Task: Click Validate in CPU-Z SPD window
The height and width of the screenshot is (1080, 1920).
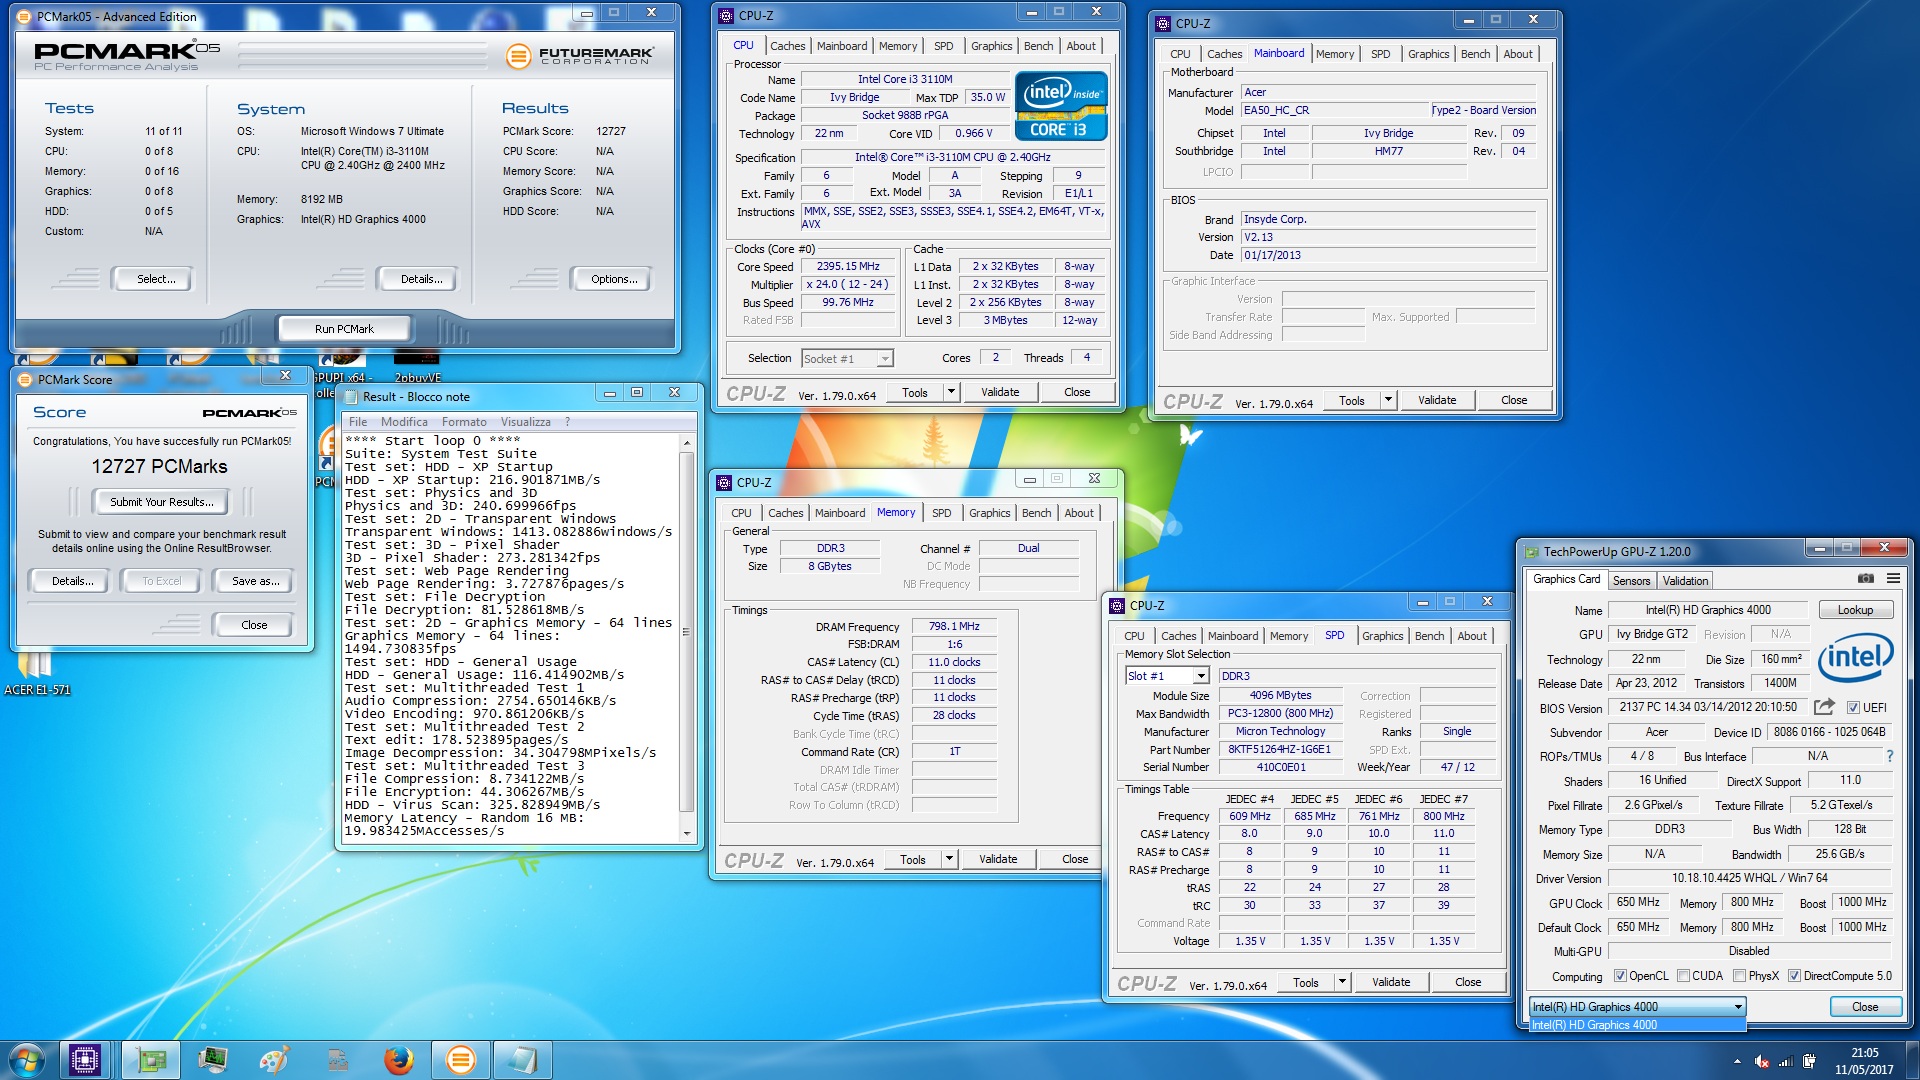Action: click(x=1390, y=982)
